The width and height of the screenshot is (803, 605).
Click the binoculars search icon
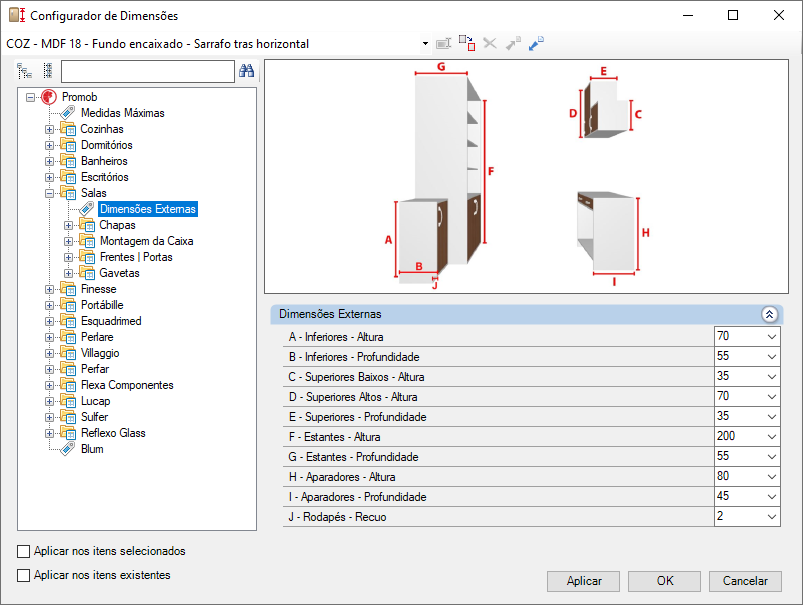pos(247,71)
